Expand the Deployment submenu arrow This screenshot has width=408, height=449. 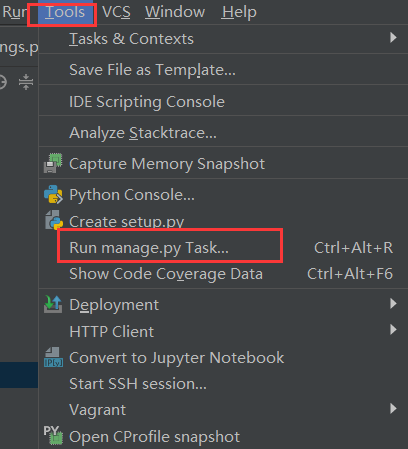393,303
